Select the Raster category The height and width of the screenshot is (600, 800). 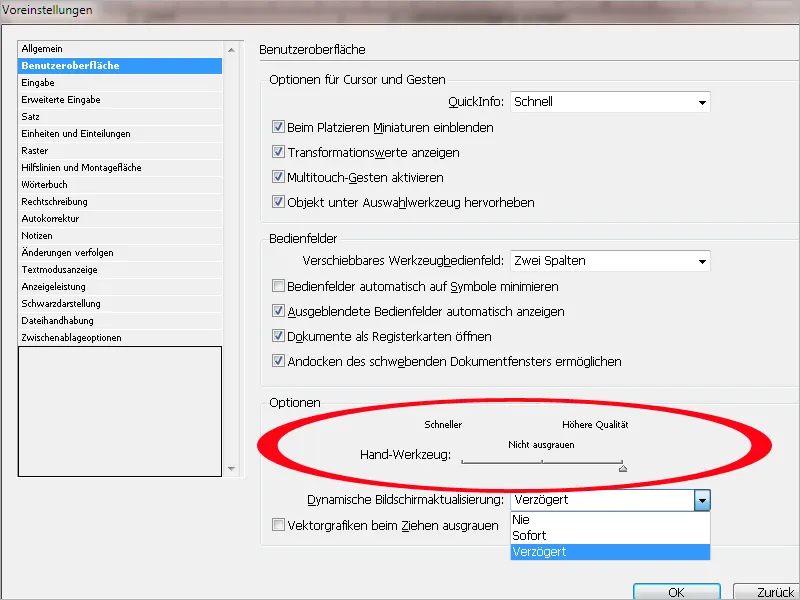tap(120, 151)
